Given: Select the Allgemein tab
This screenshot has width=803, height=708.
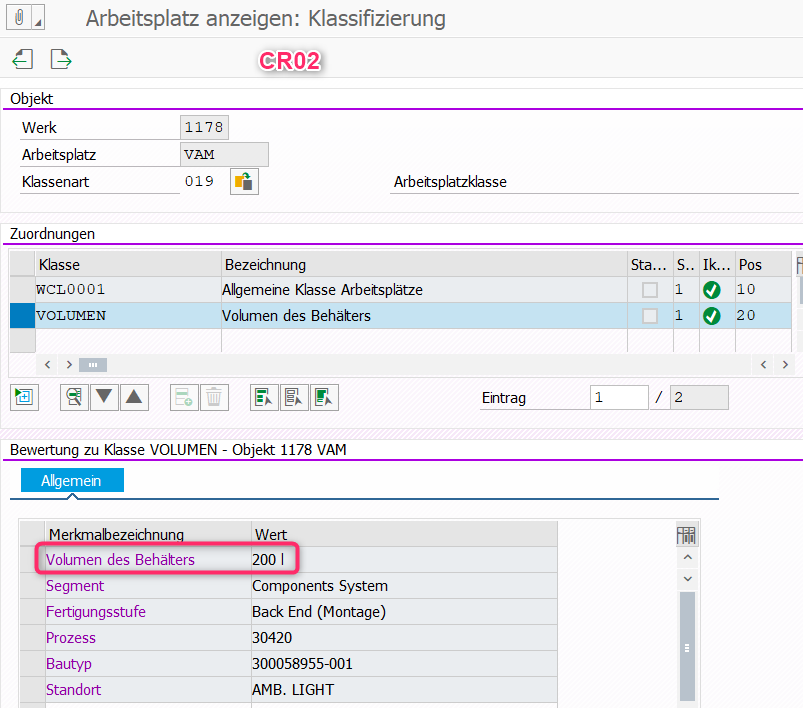Looking at the screenshot, I should (72, 481).
